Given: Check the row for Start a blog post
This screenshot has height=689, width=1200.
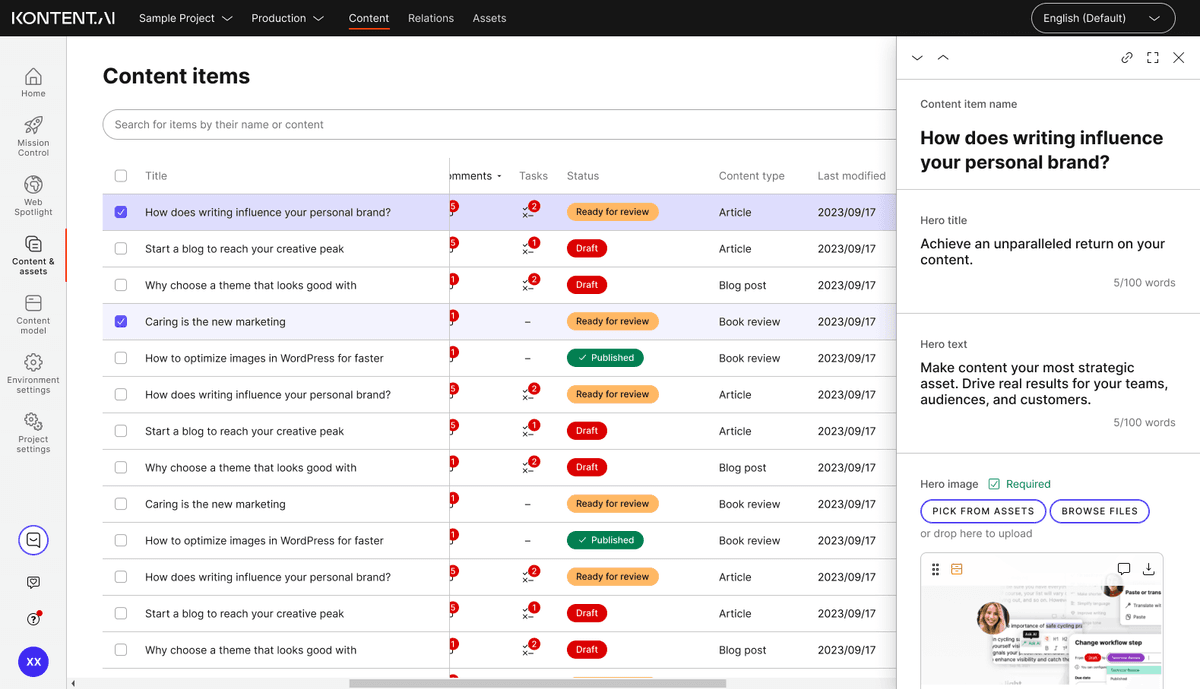Looking at the screenshot, I should point(121,248).
